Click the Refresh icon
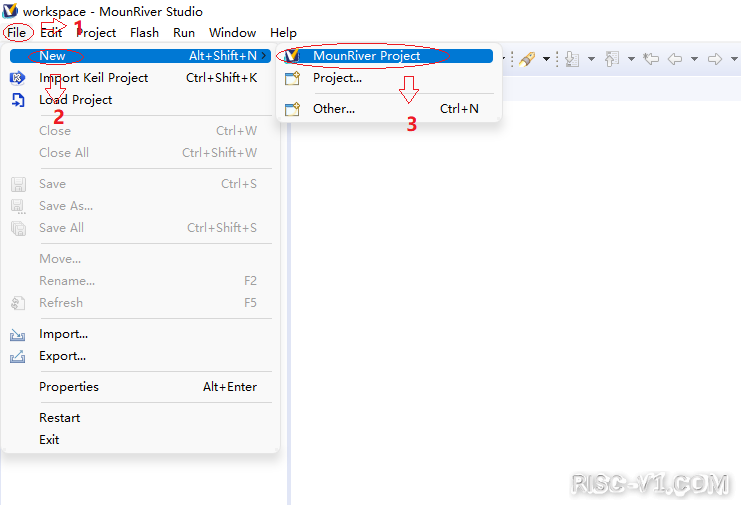 tap(18, 303)
